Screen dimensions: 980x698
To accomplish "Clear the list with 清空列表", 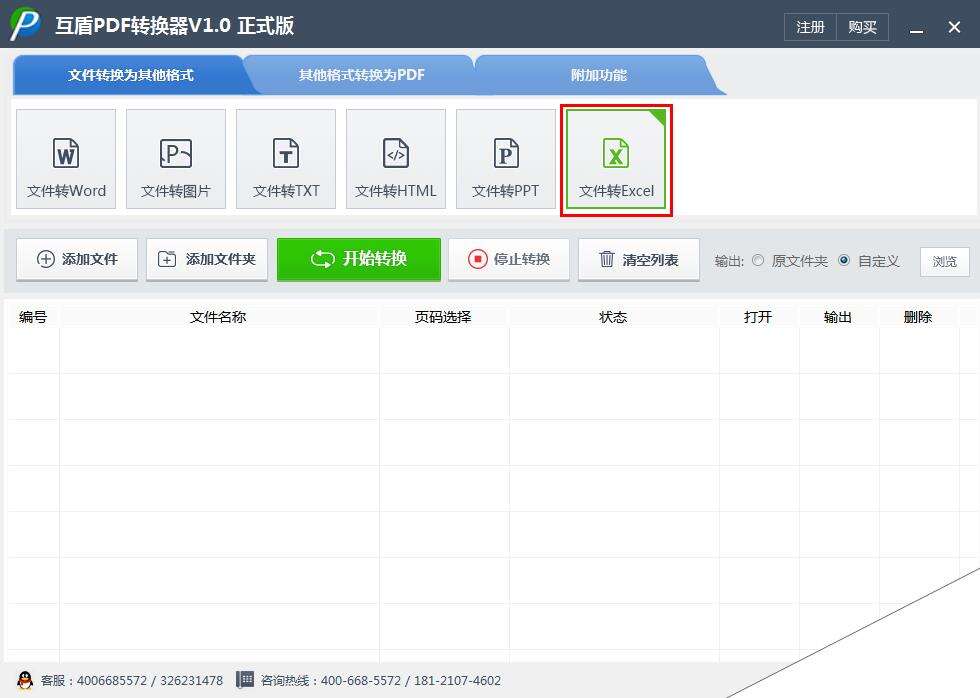I will coord(639,259).
